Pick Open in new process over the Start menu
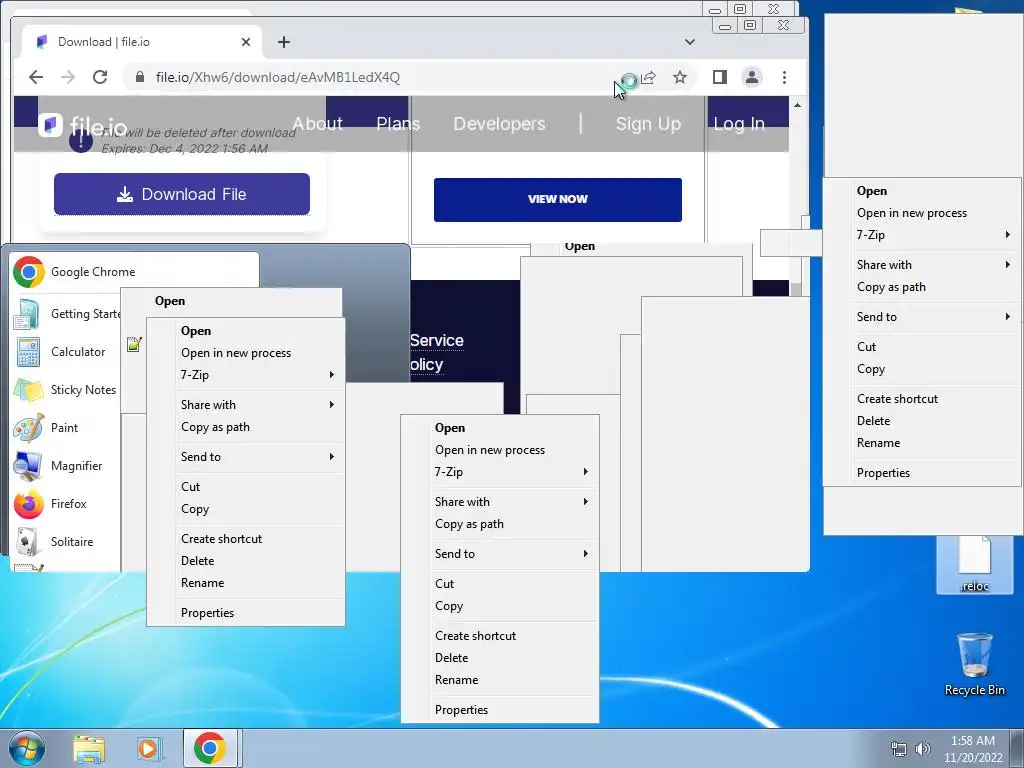Viewport: 1024px width, 768px height. pyautogui.click(x=246, y=353)
